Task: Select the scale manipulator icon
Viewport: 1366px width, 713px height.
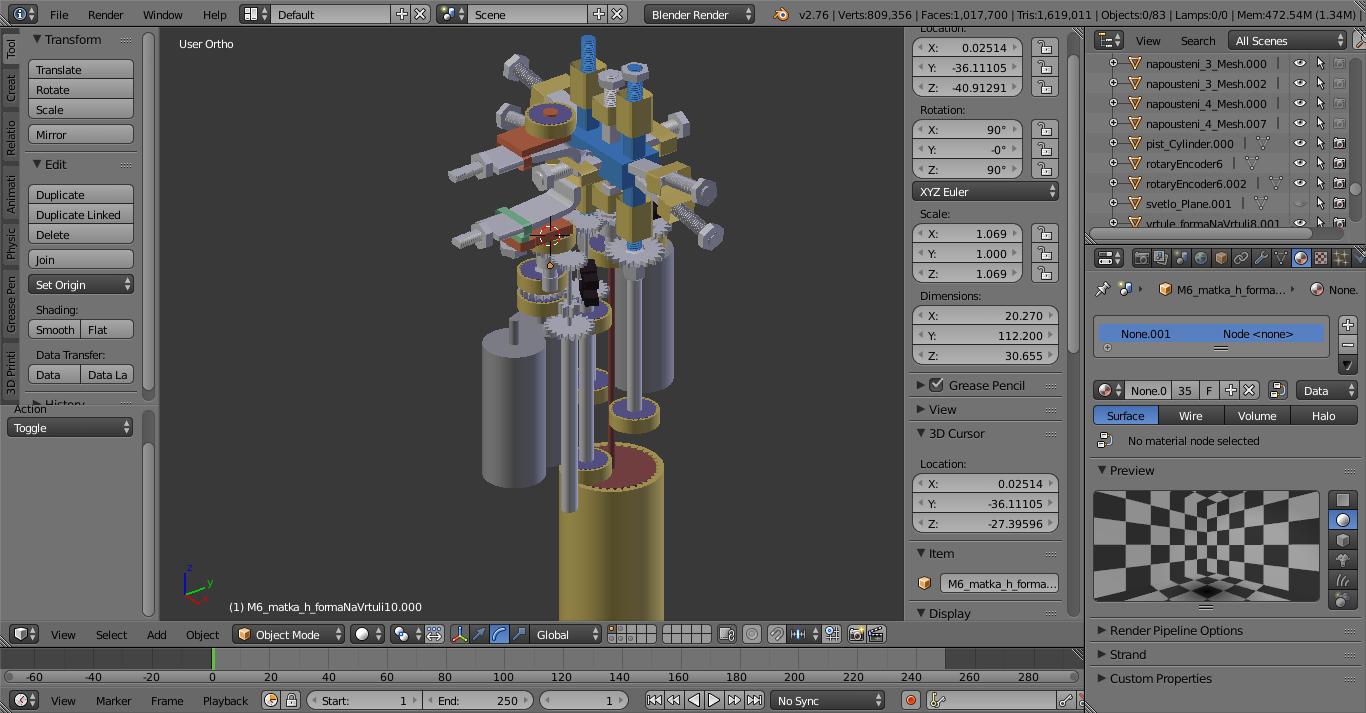Action: coord(519,634)
